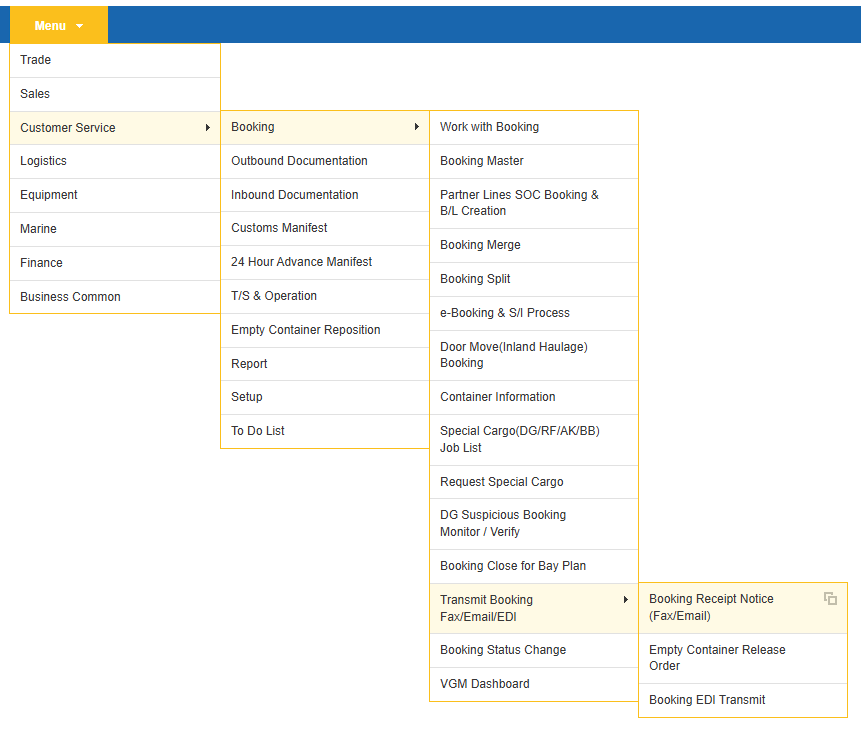The width and height of the screenshot is (861, 732).
Task: Open Booking Master
Action: pos(534,161)
